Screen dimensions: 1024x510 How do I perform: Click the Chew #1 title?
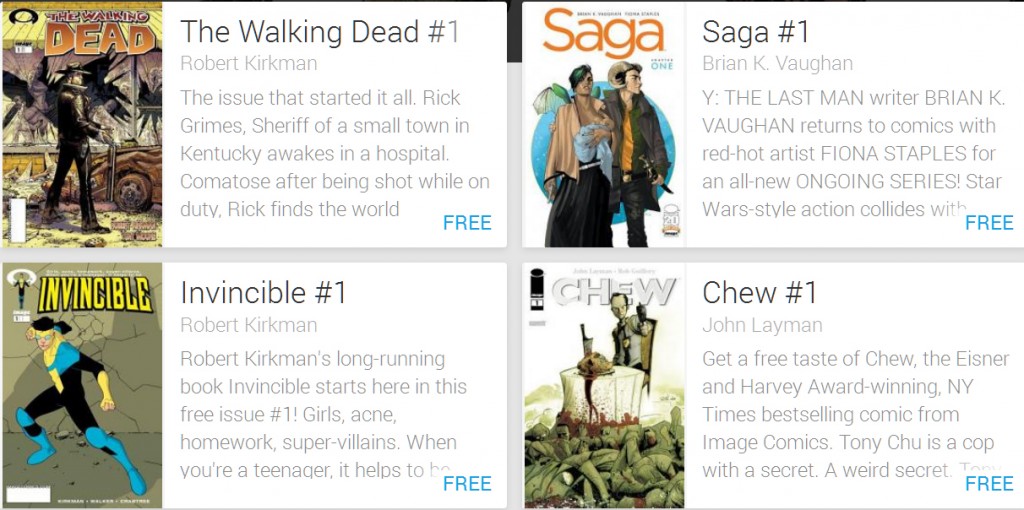click(760, 293)
